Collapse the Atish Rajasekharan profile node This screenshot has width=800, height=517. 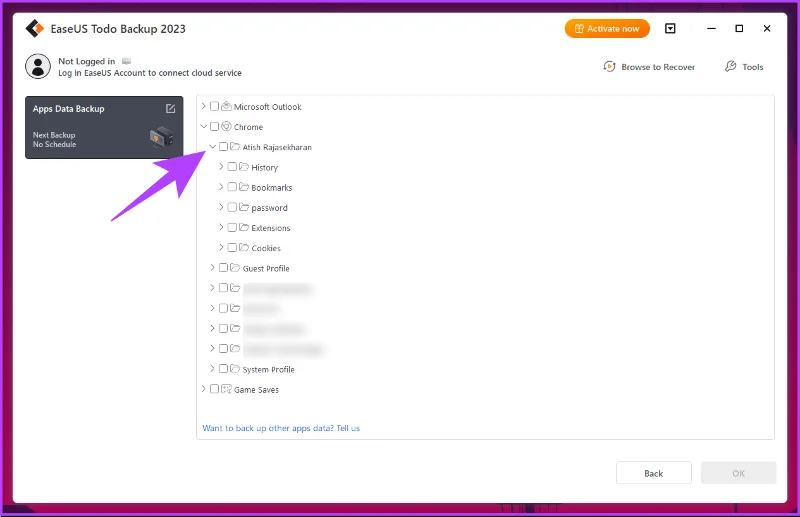[x=212, y=146]
